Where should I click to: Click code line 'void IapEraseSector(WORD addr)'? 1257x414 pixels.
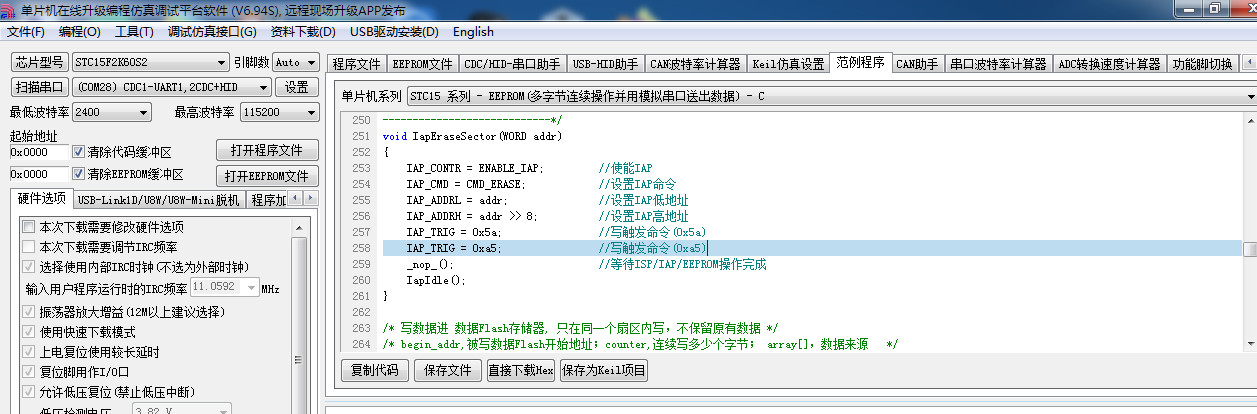tap(472, 135)
